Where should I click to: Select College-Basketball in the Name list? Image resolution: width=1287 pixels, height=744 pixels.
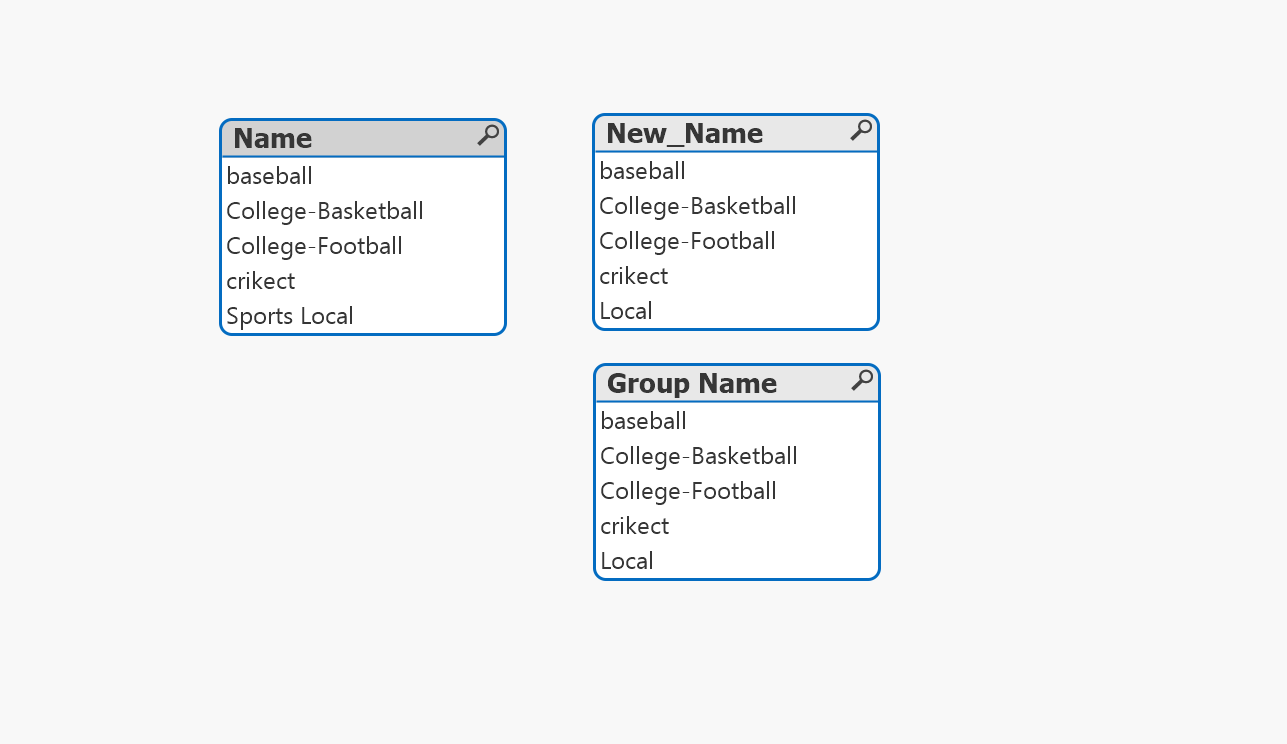[x=325, y=211]
